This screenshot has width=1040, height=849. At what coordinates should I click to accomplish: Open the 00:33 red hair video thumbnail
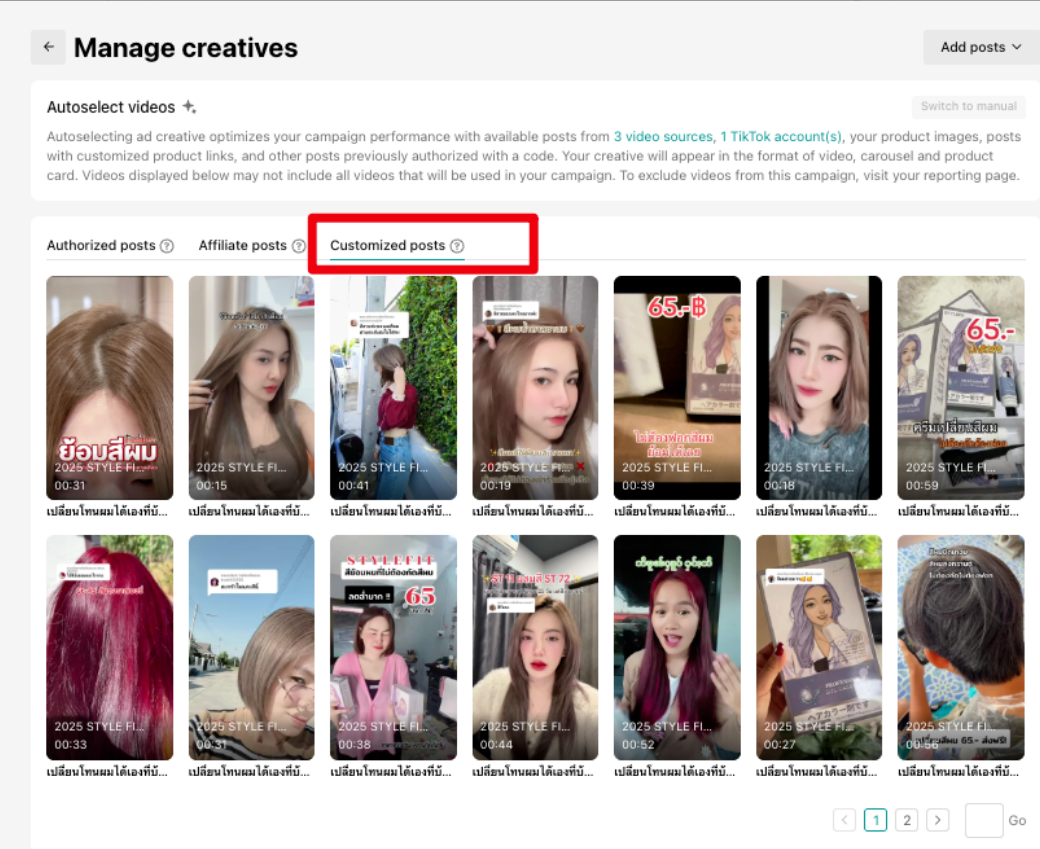[x=110, y=646]
